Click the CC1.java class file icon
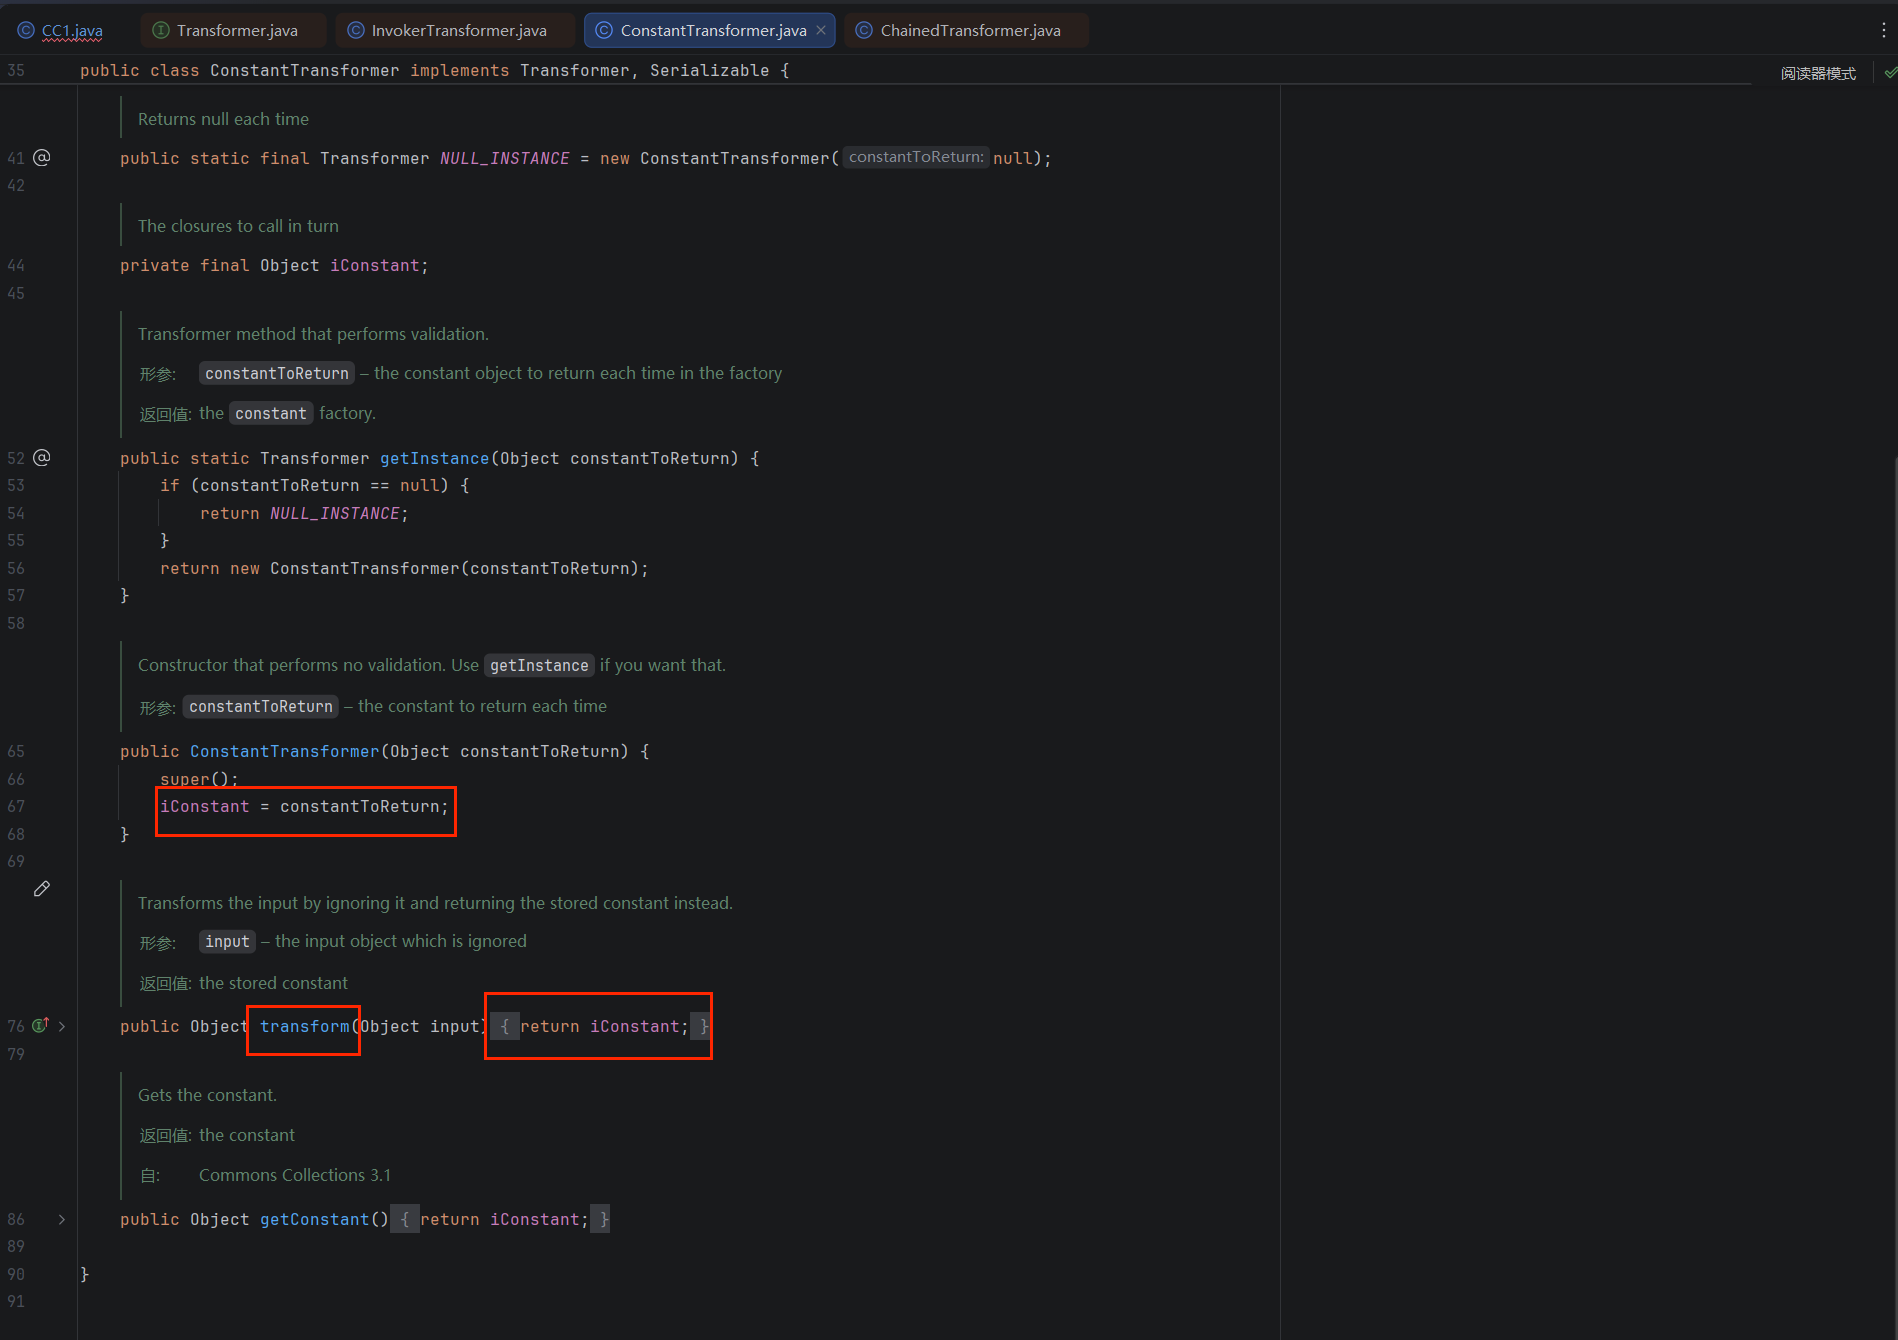This screenshot has width=1898, height=1340. (26, 30)
